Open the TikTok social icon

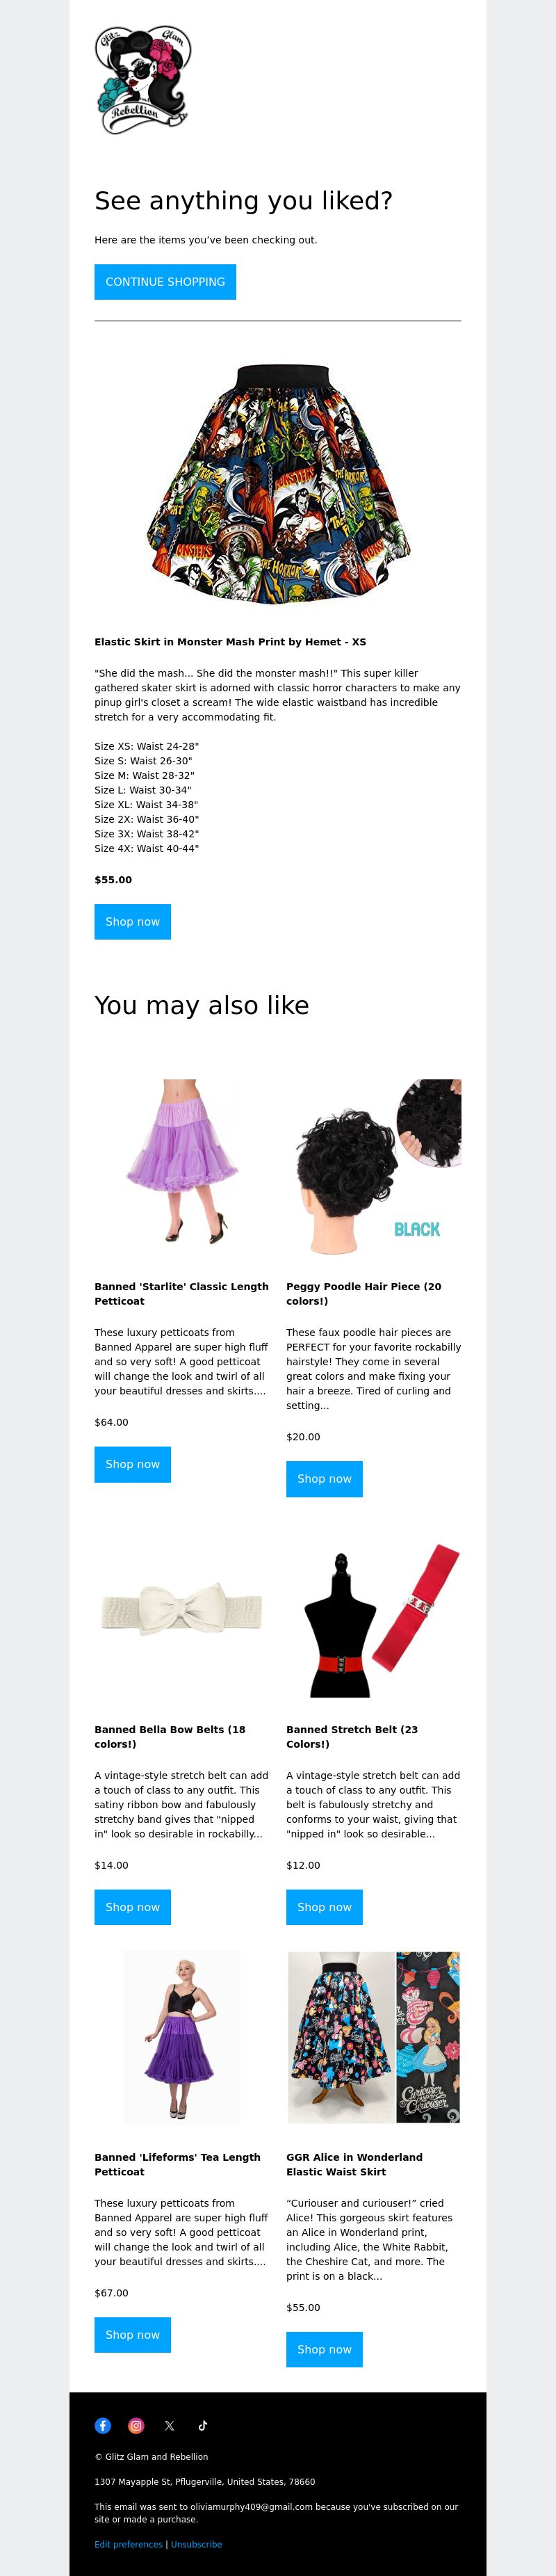[x=202, y=2425]
